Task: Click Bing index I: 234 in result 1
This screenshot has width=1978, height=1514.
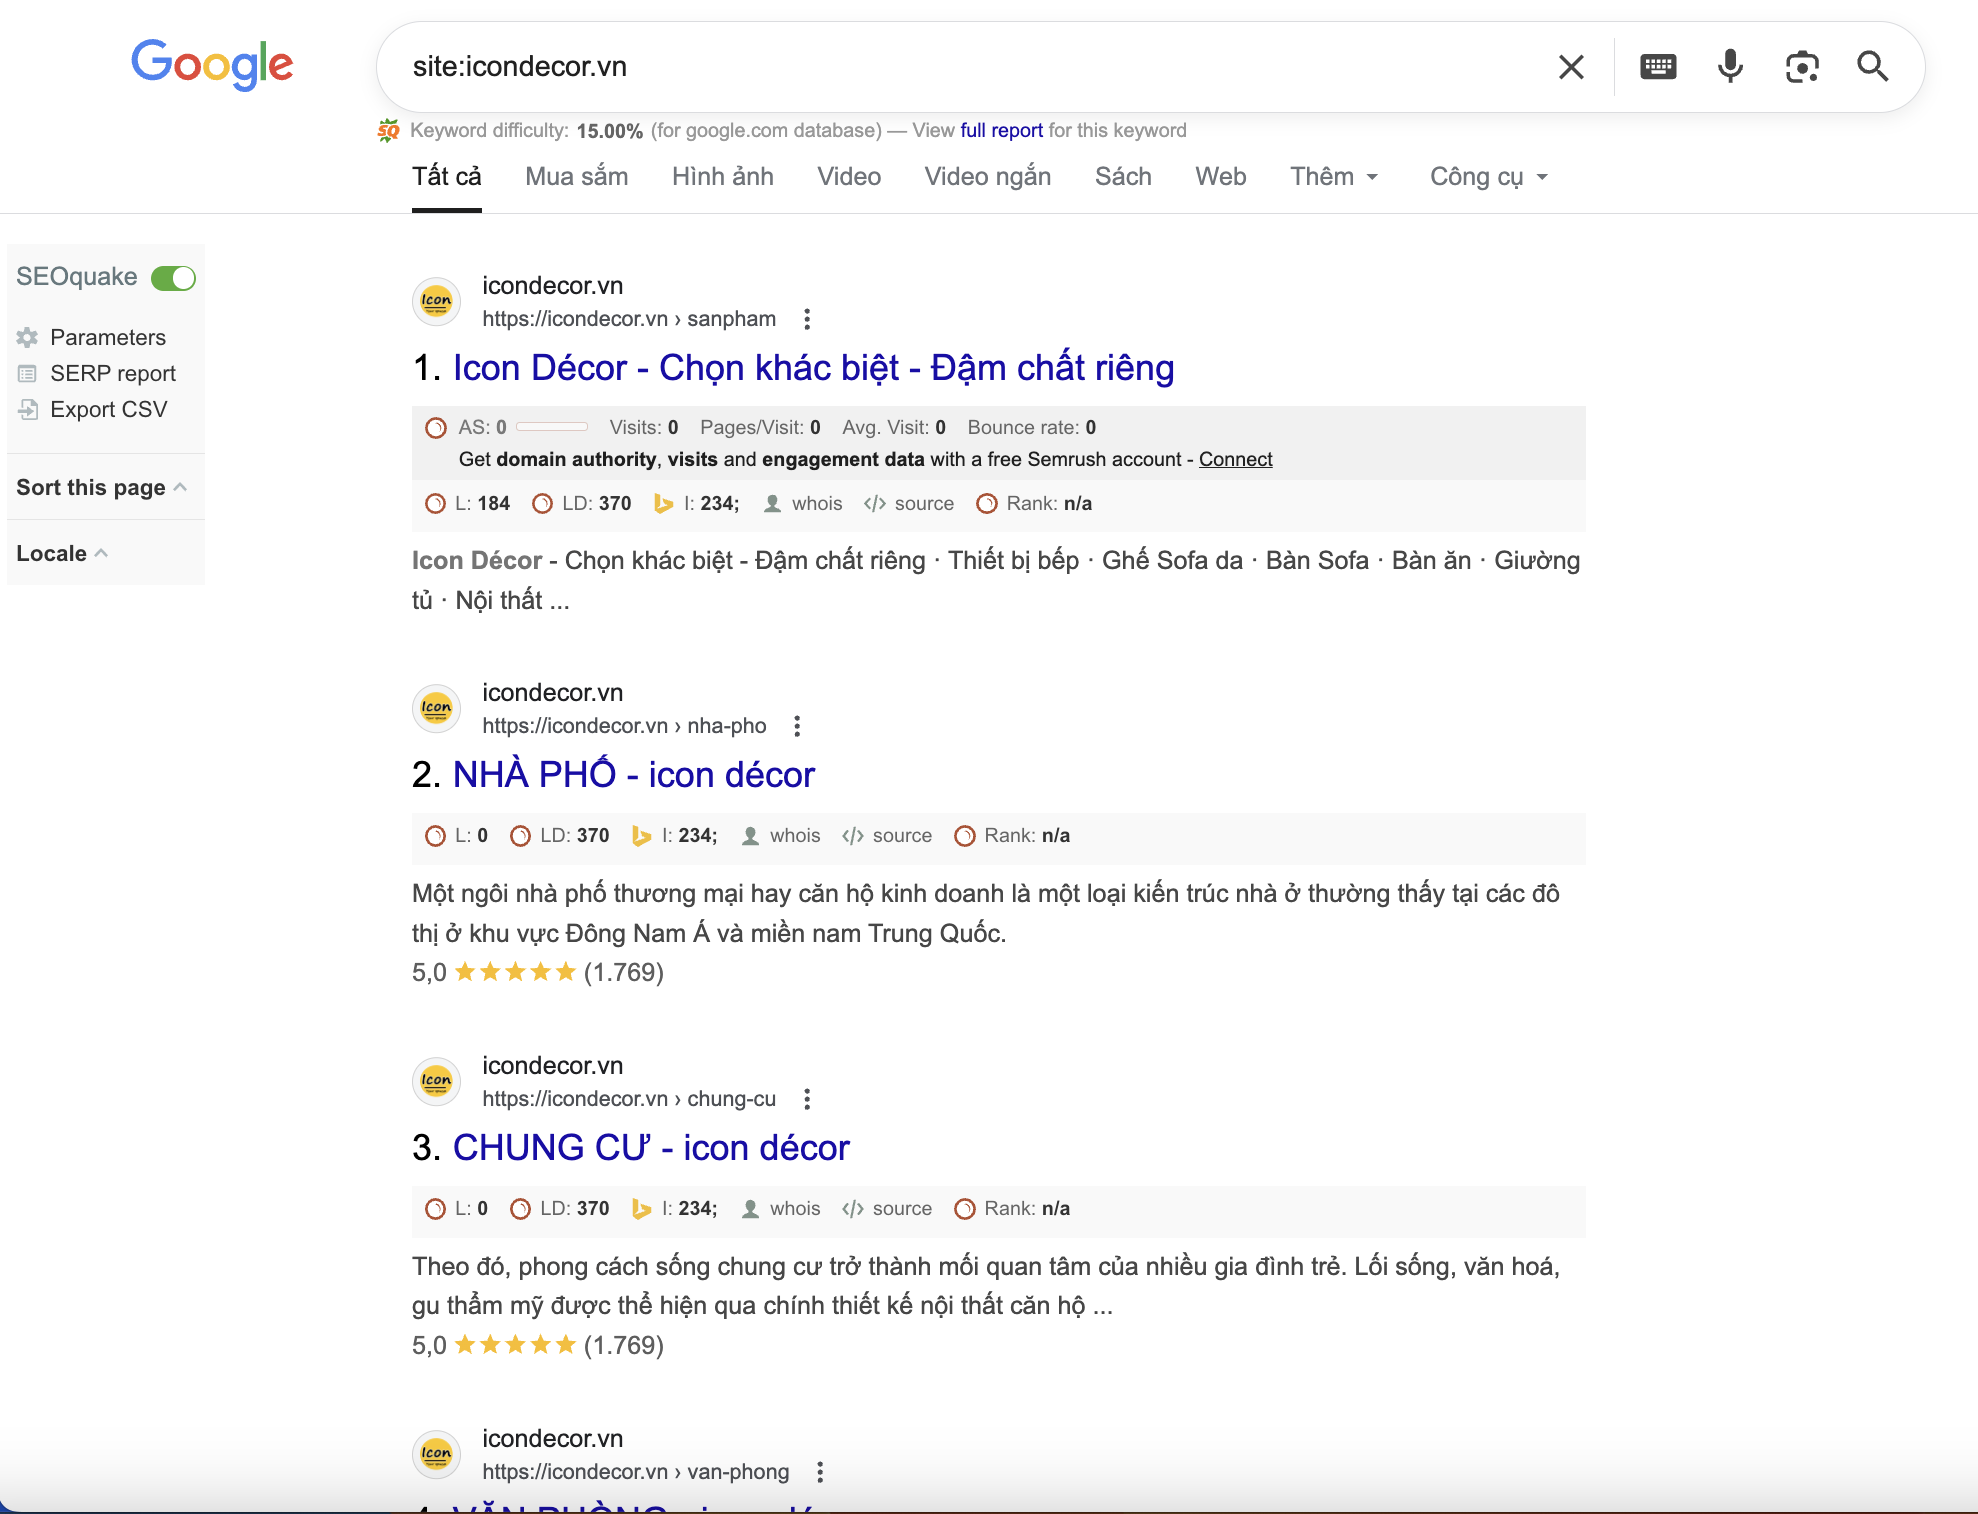Action: click(696, 504)
